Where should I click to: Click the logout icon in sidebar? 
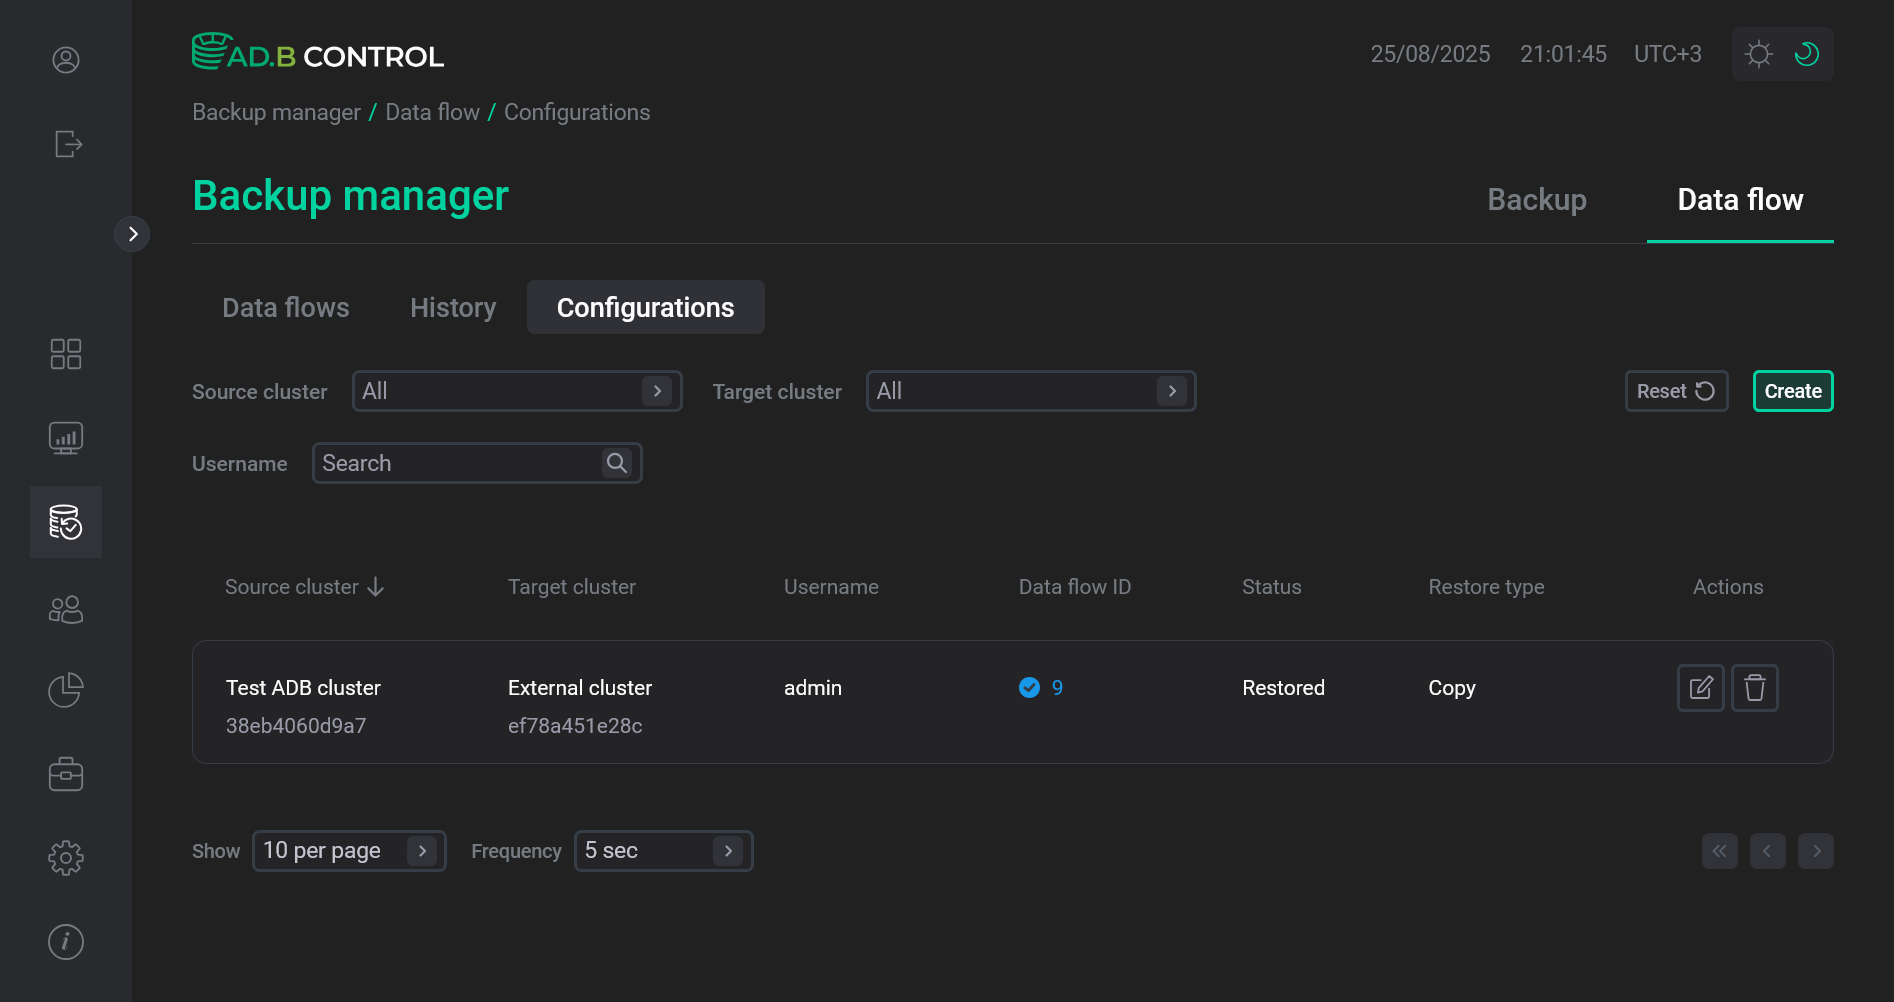click(x=66, y=144)
